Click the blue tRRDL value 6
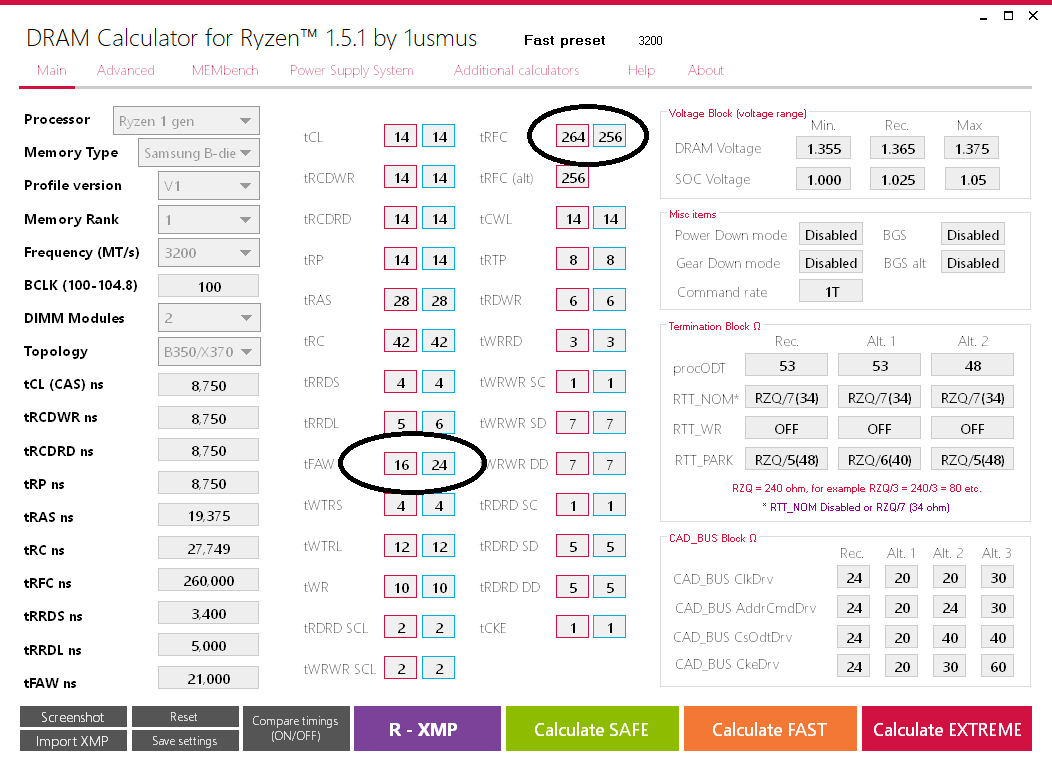 click(x=439, y=423)
